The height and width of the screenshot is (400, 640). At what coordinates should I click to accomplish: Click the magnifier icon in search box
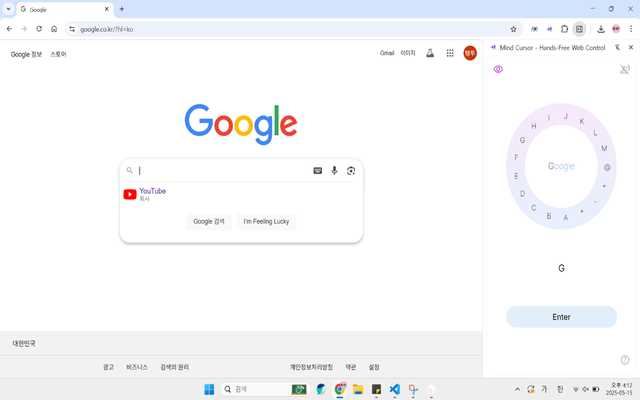coord(129,170)
